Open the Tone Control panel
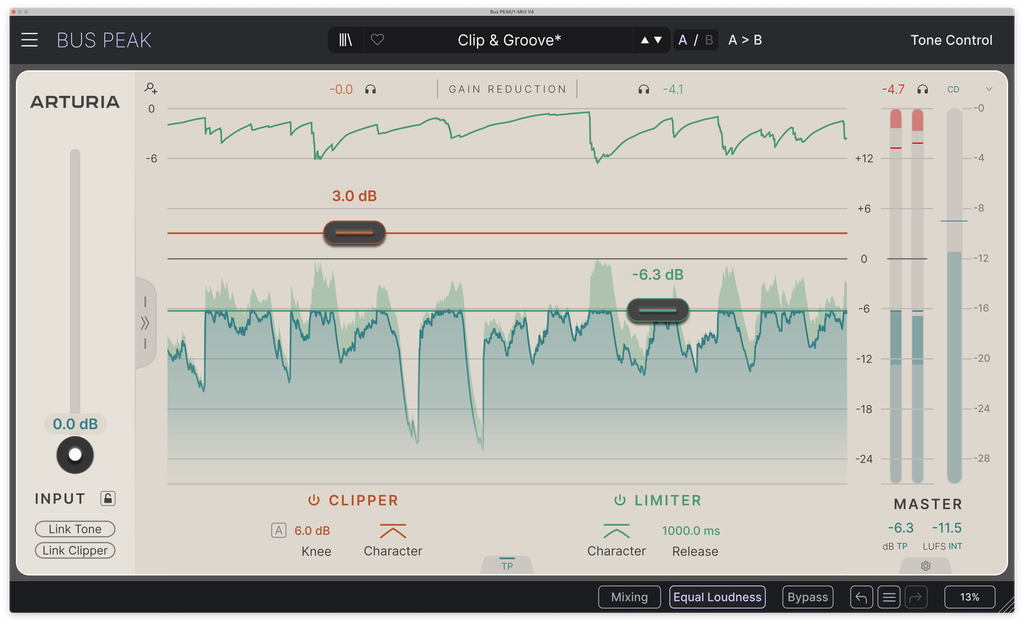This screenshot has width=1024, height=624. point(952,40)
